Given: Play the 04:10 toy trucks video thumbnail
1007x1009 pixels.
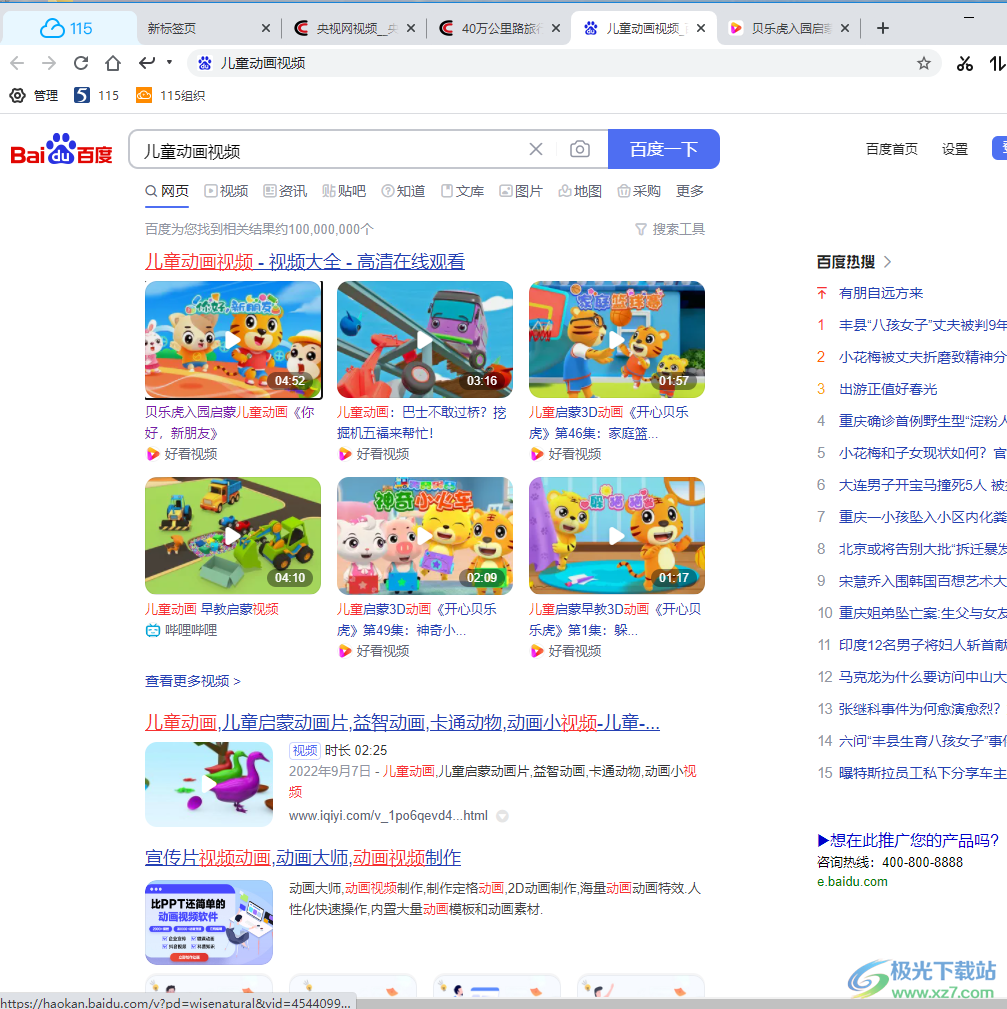Looking at the screenshot, I should pos(233,535).
